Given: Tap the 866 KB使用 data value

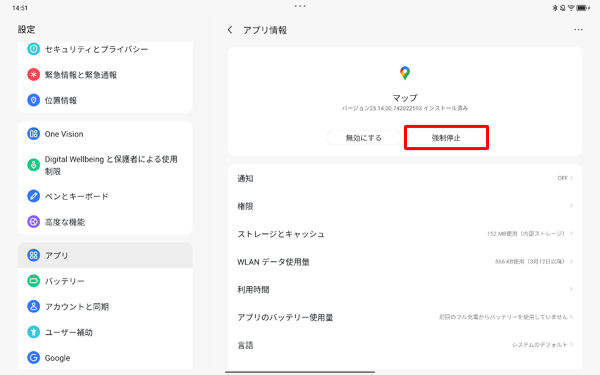Looking at the screenshot, I should coord(530,262).
